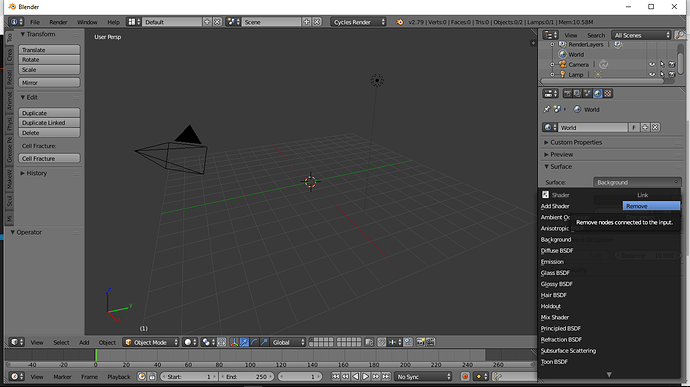
Task: Choose Principled BSDF from the shader list
Action: (x=561, y=328)
